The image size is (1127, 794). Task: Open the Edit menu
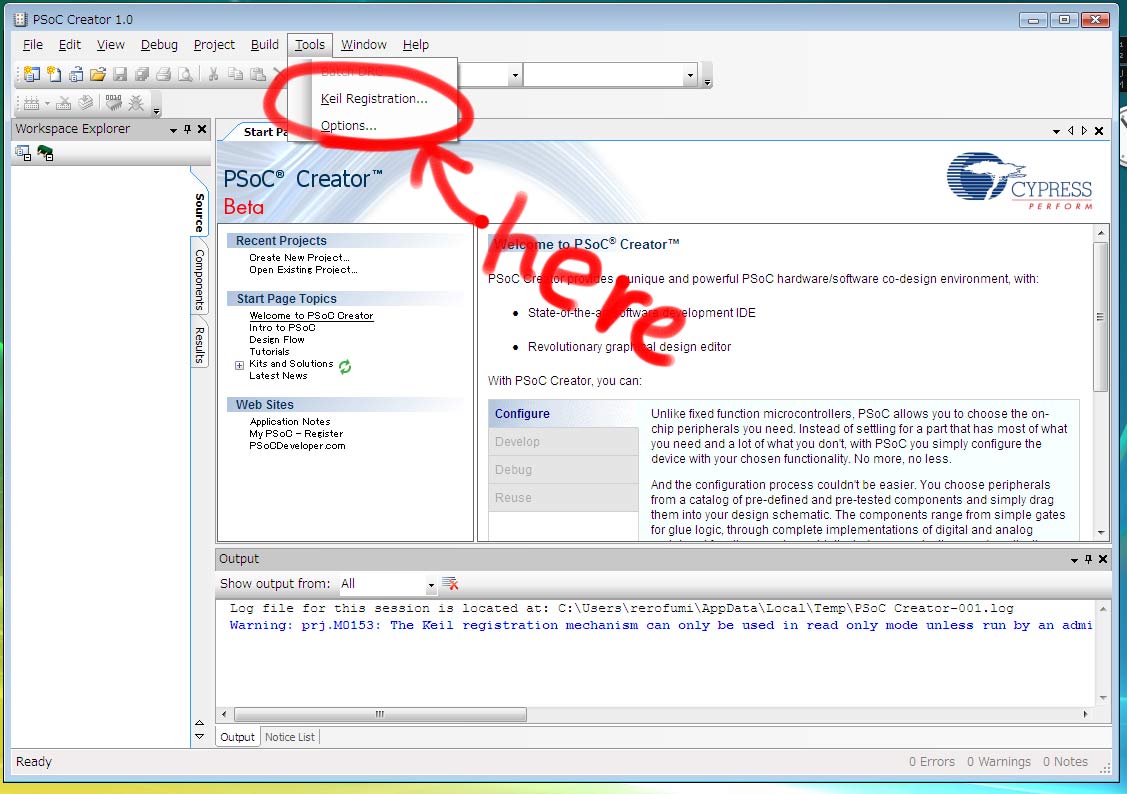point(70,45)
